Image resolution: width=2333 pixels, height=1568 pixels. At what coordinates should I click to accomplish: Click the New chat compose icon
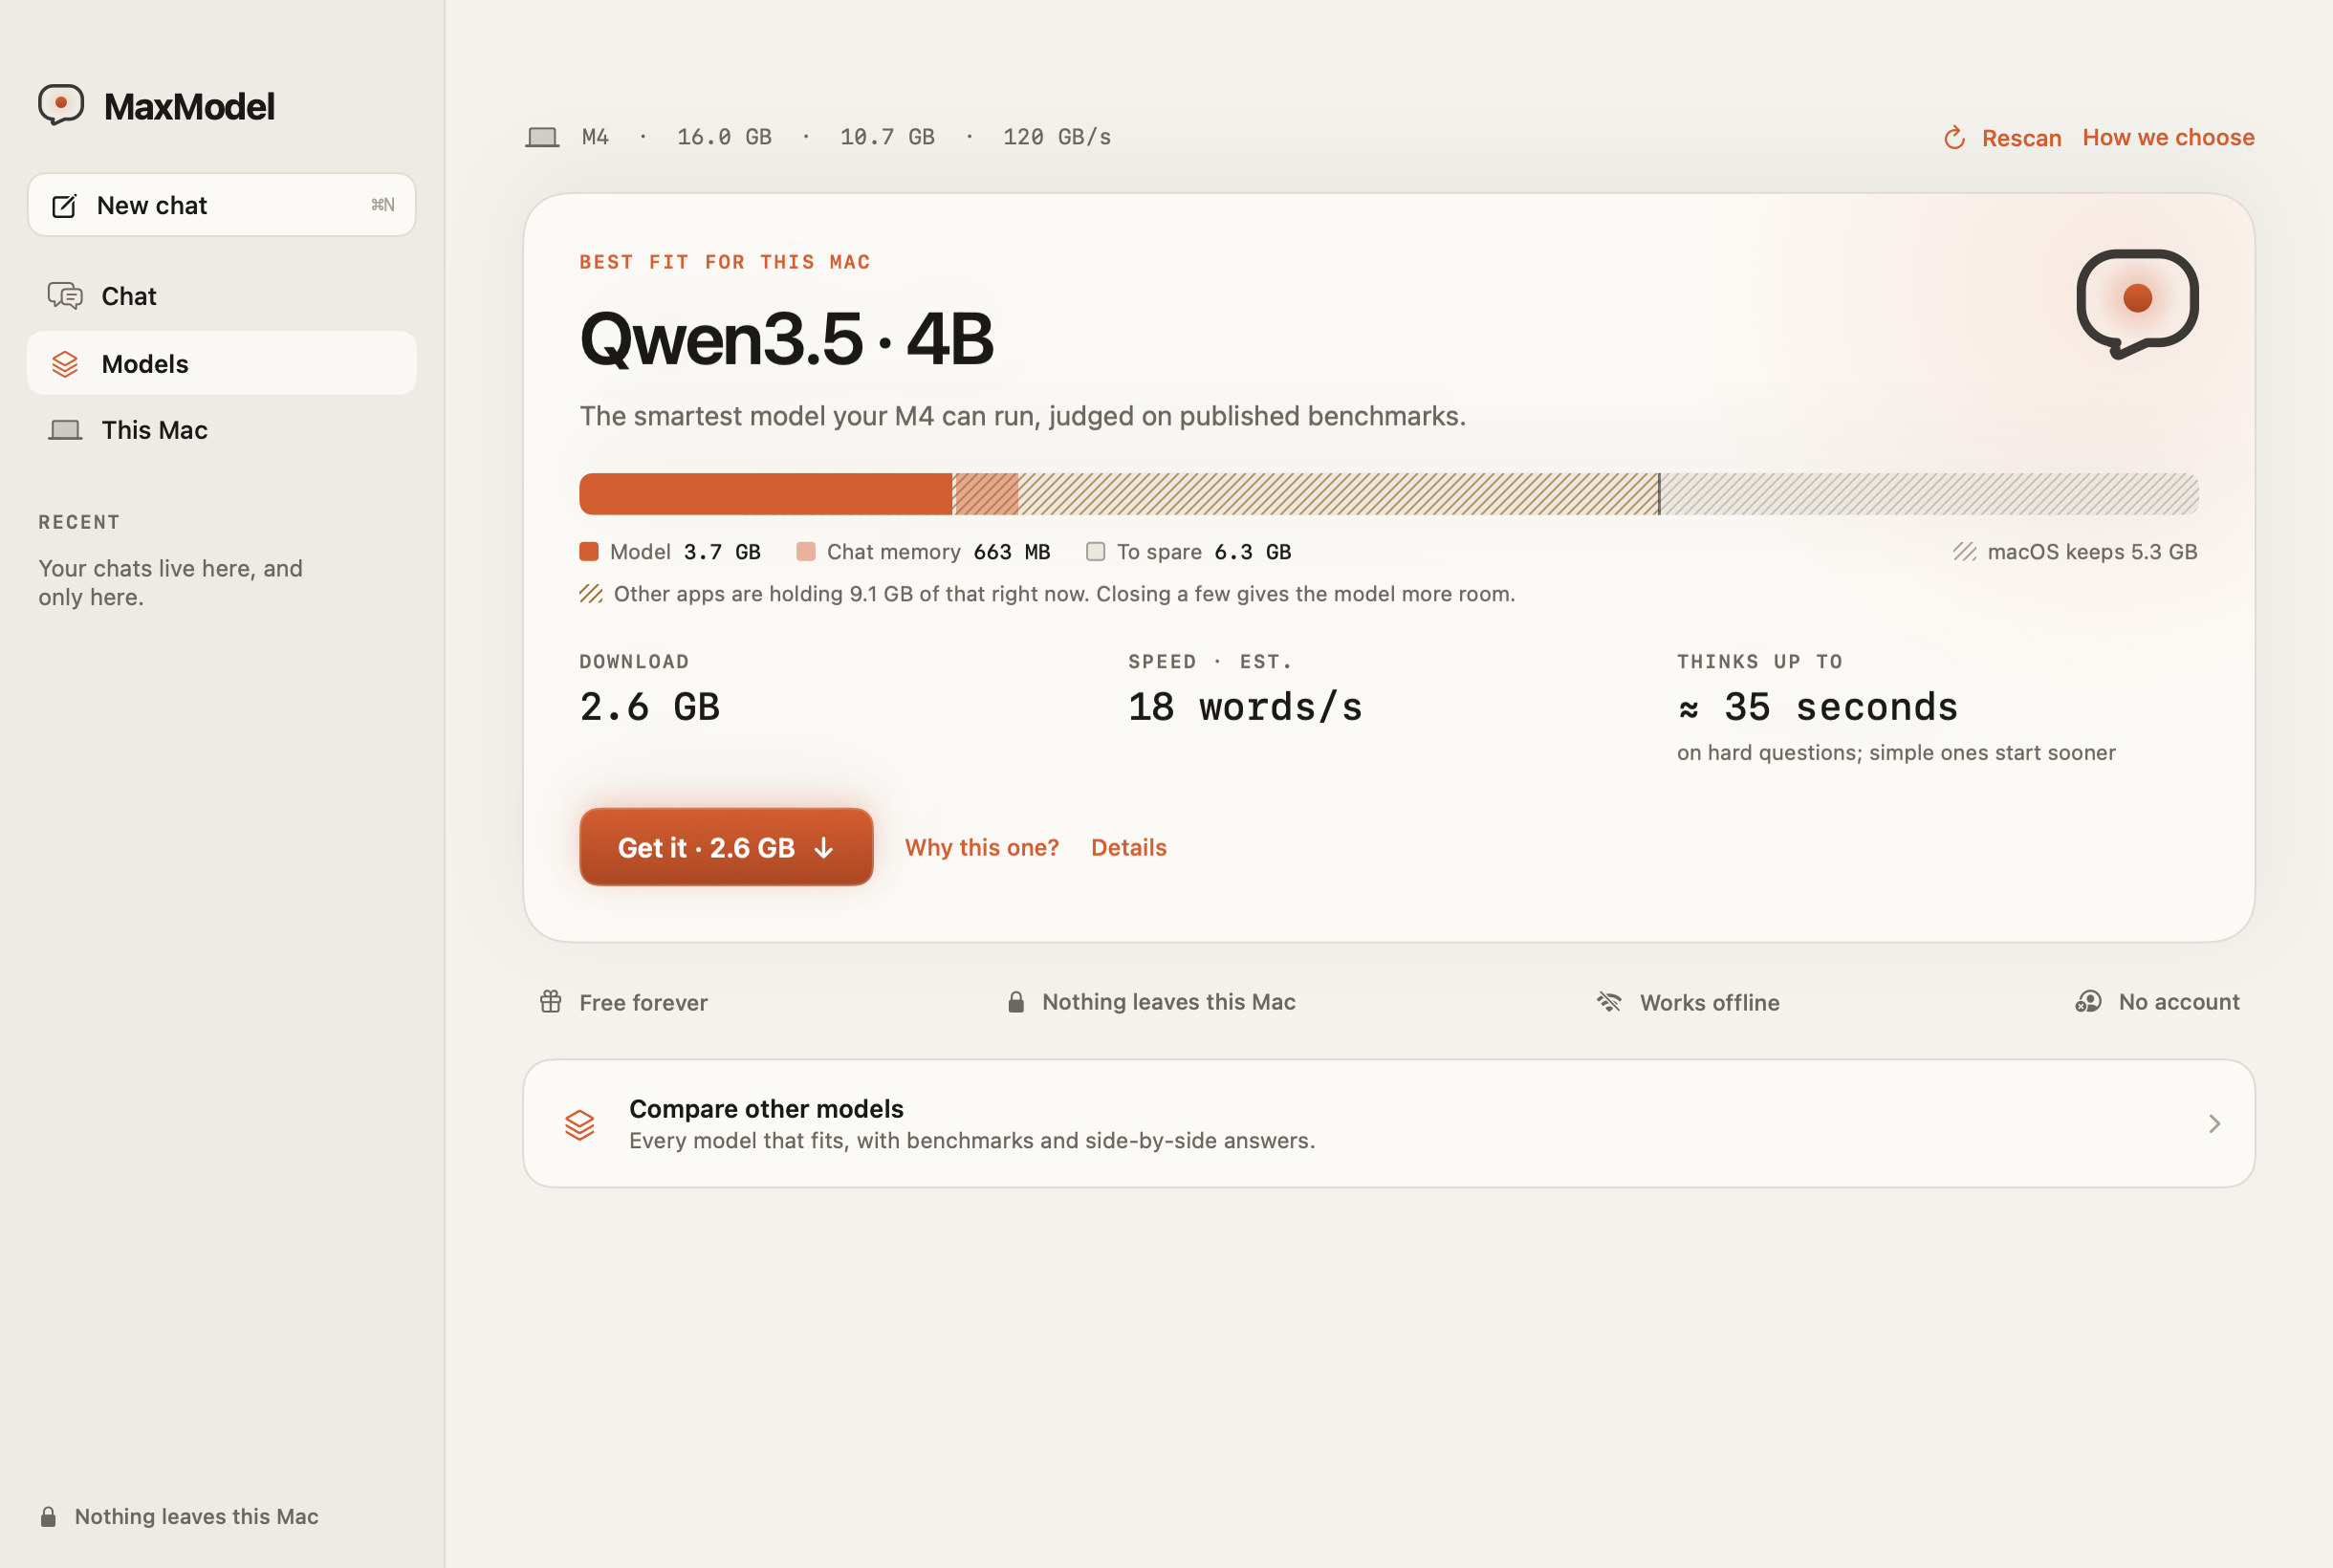coord(64,206)
